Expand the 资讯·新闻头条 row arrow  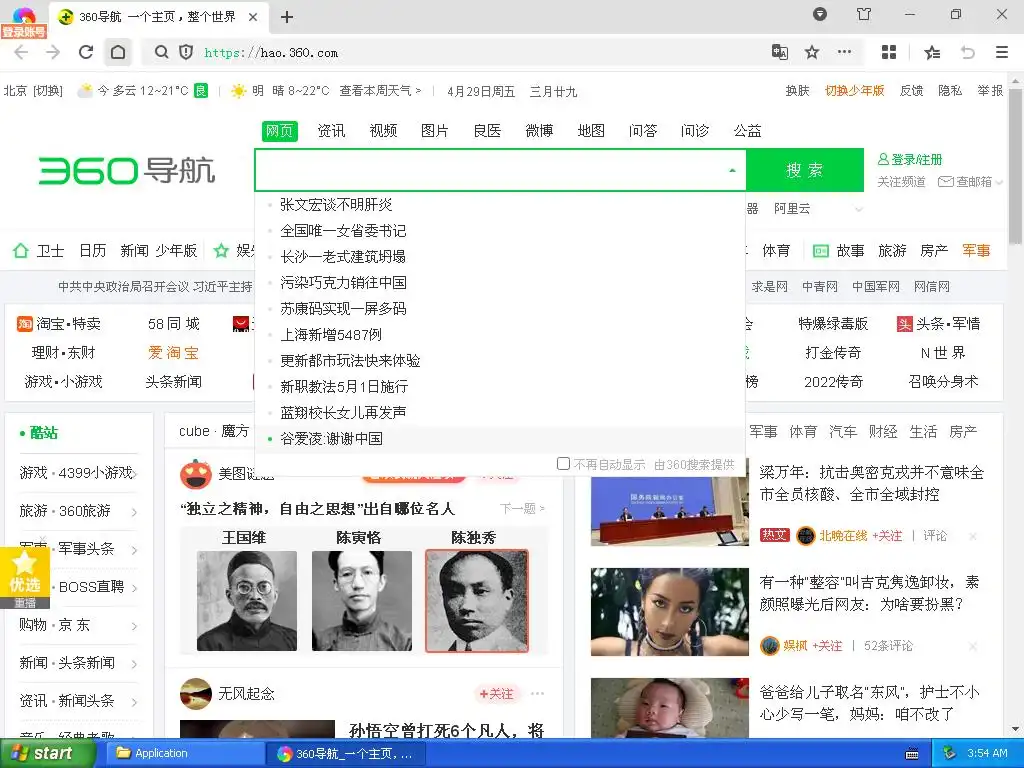click(x=134, y=702)
